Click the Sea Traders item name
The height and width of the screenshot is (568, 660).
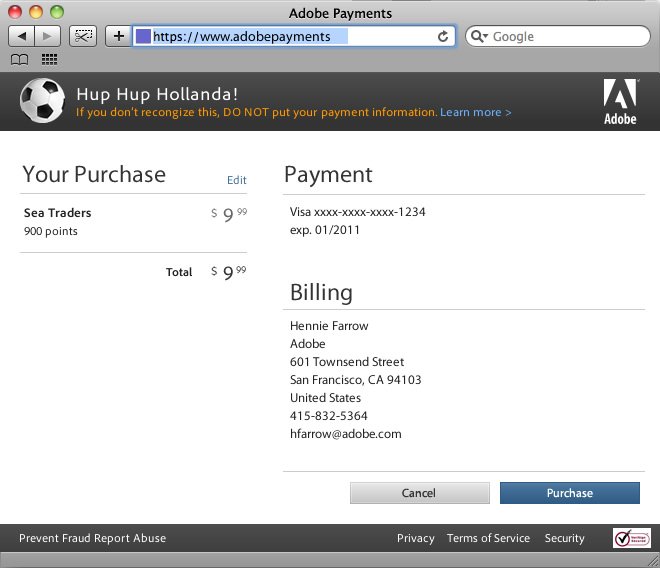[58, 213]
